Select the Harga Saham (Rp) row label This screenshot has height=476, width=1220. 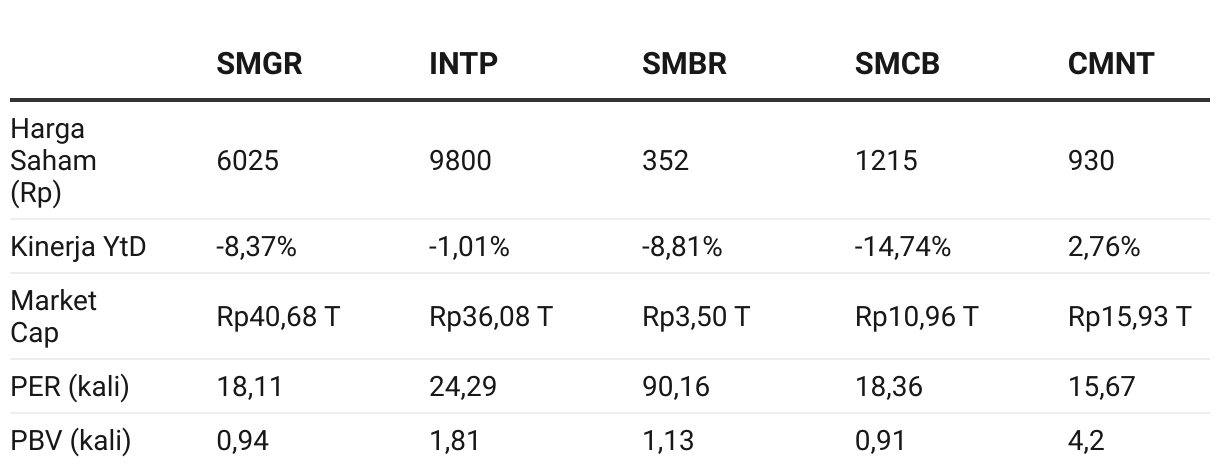(x=54, y=161)
